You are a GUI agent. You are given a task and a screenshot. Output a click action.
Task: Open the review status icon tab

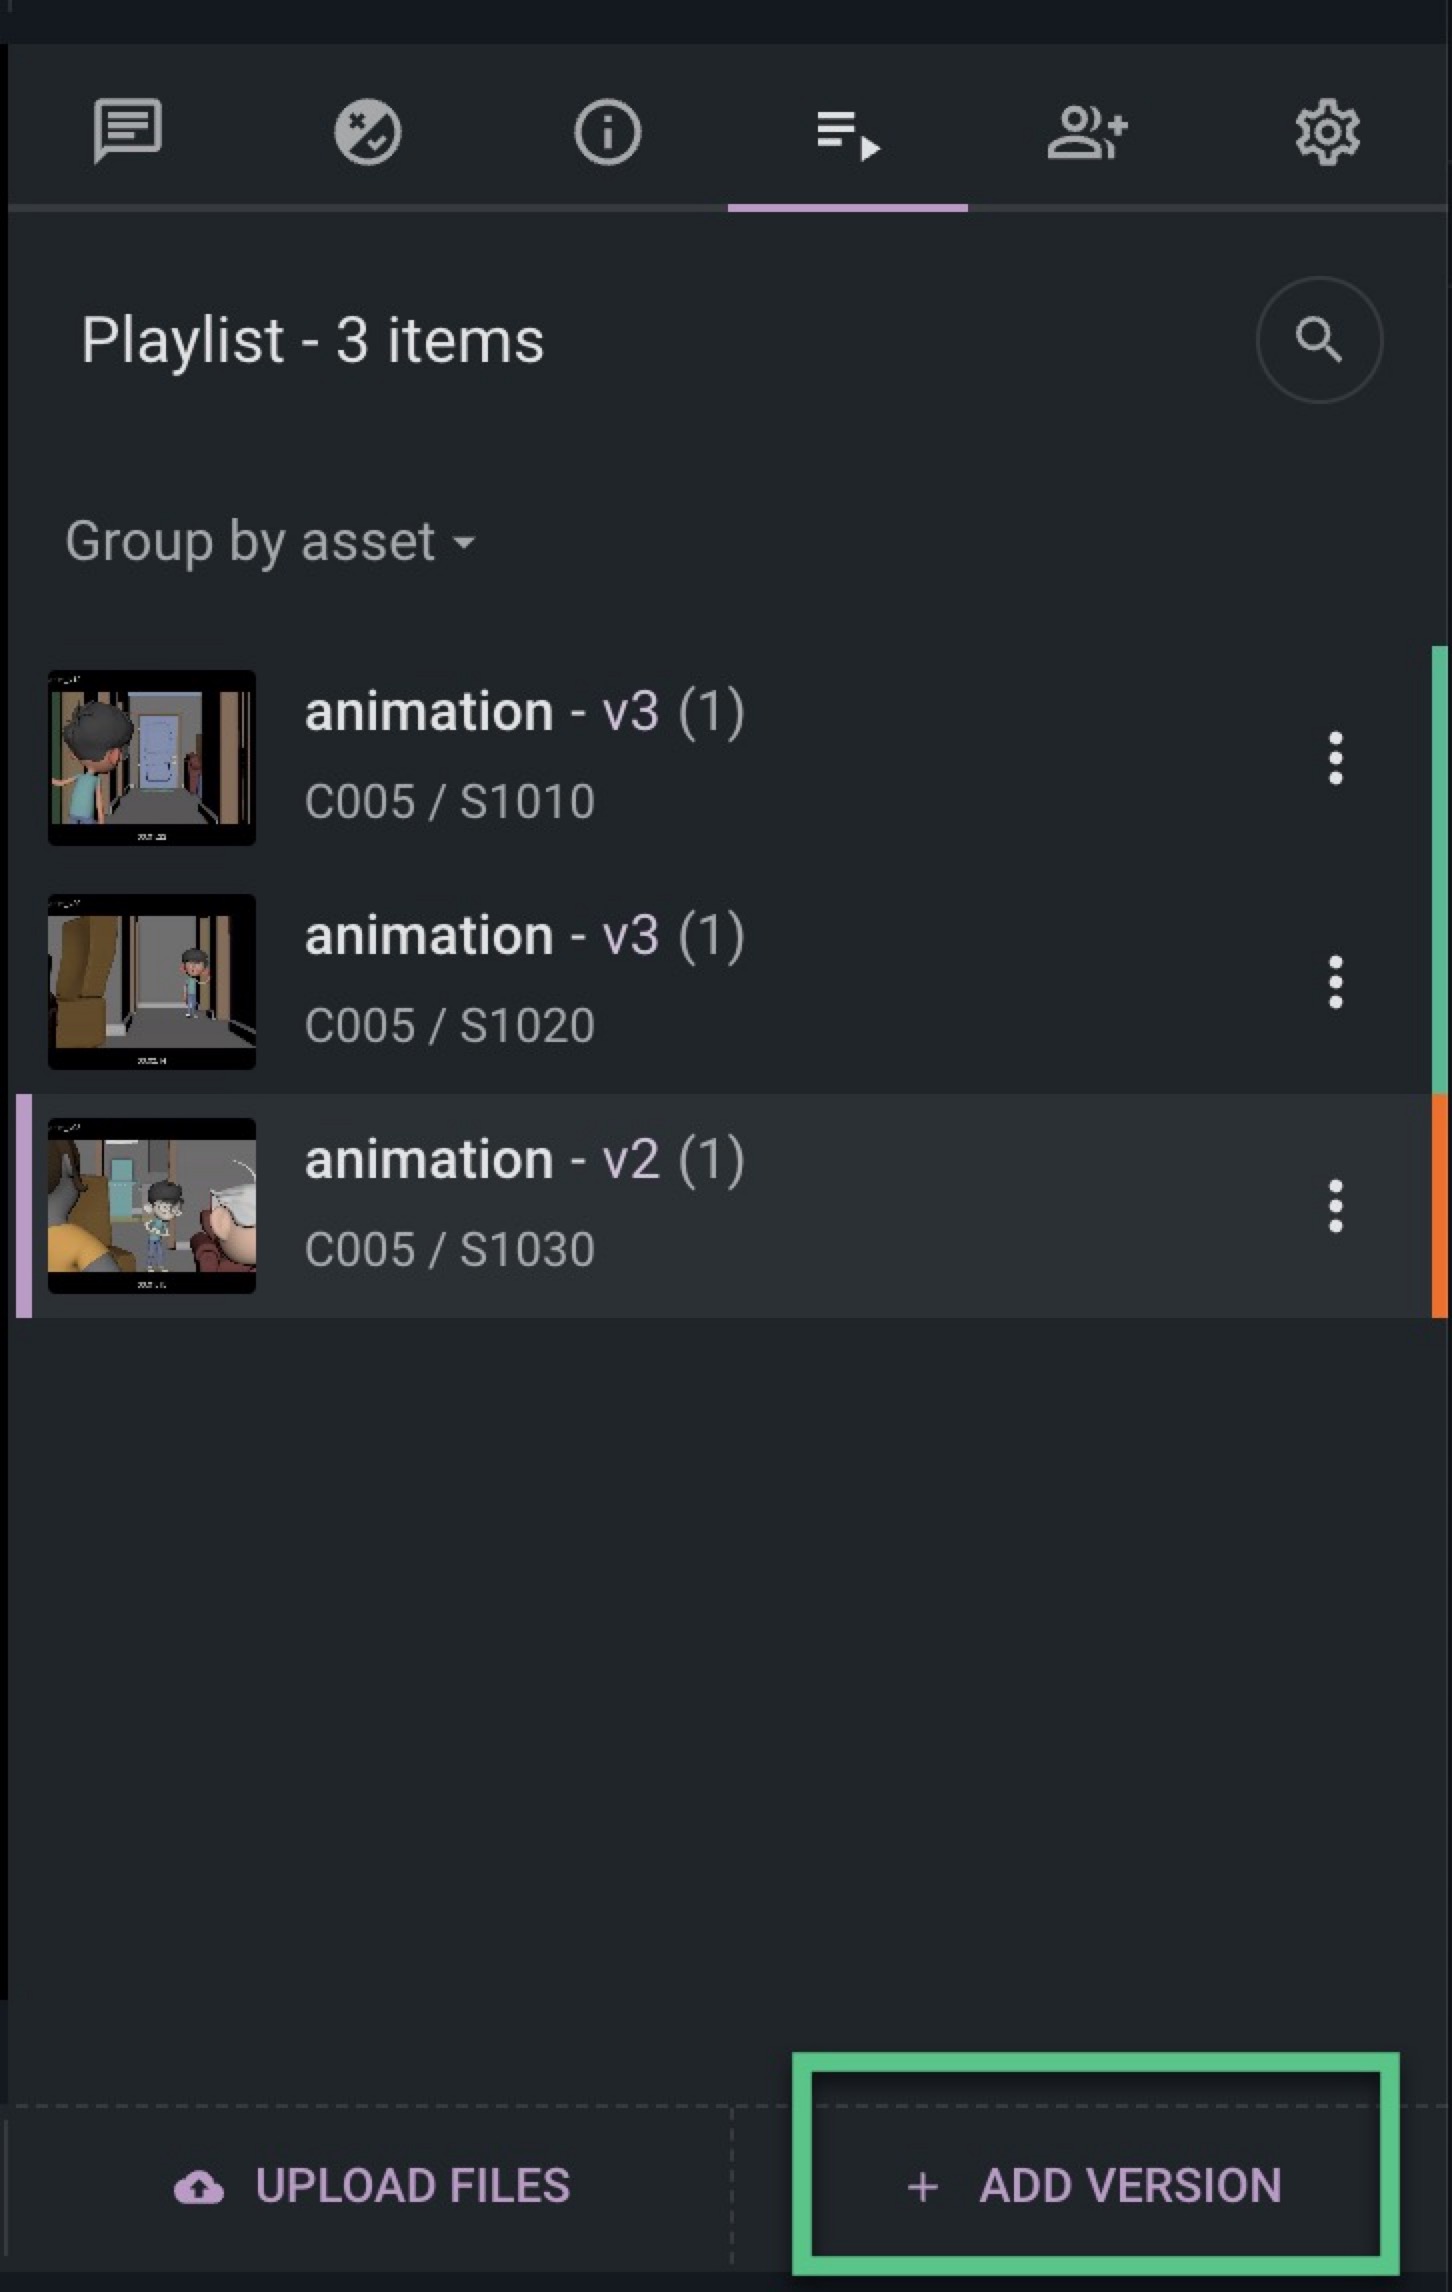[x=367, y=131]
